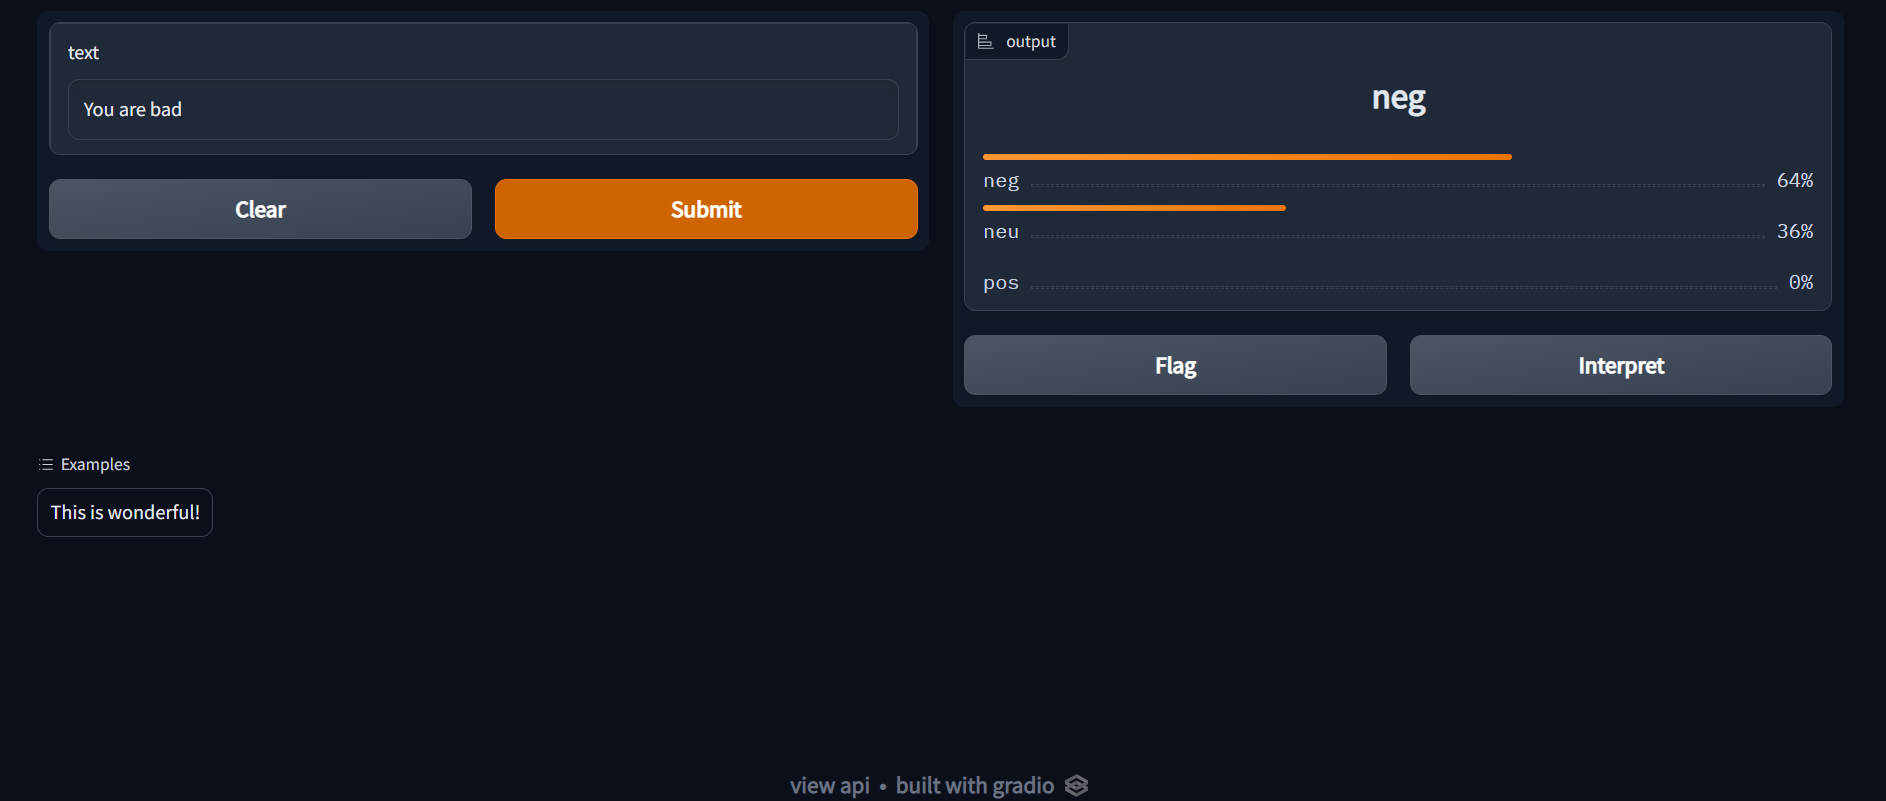Click the list icon next to Examples
The width and height of the screenshot is (1886, 801).
pos(45,464)
